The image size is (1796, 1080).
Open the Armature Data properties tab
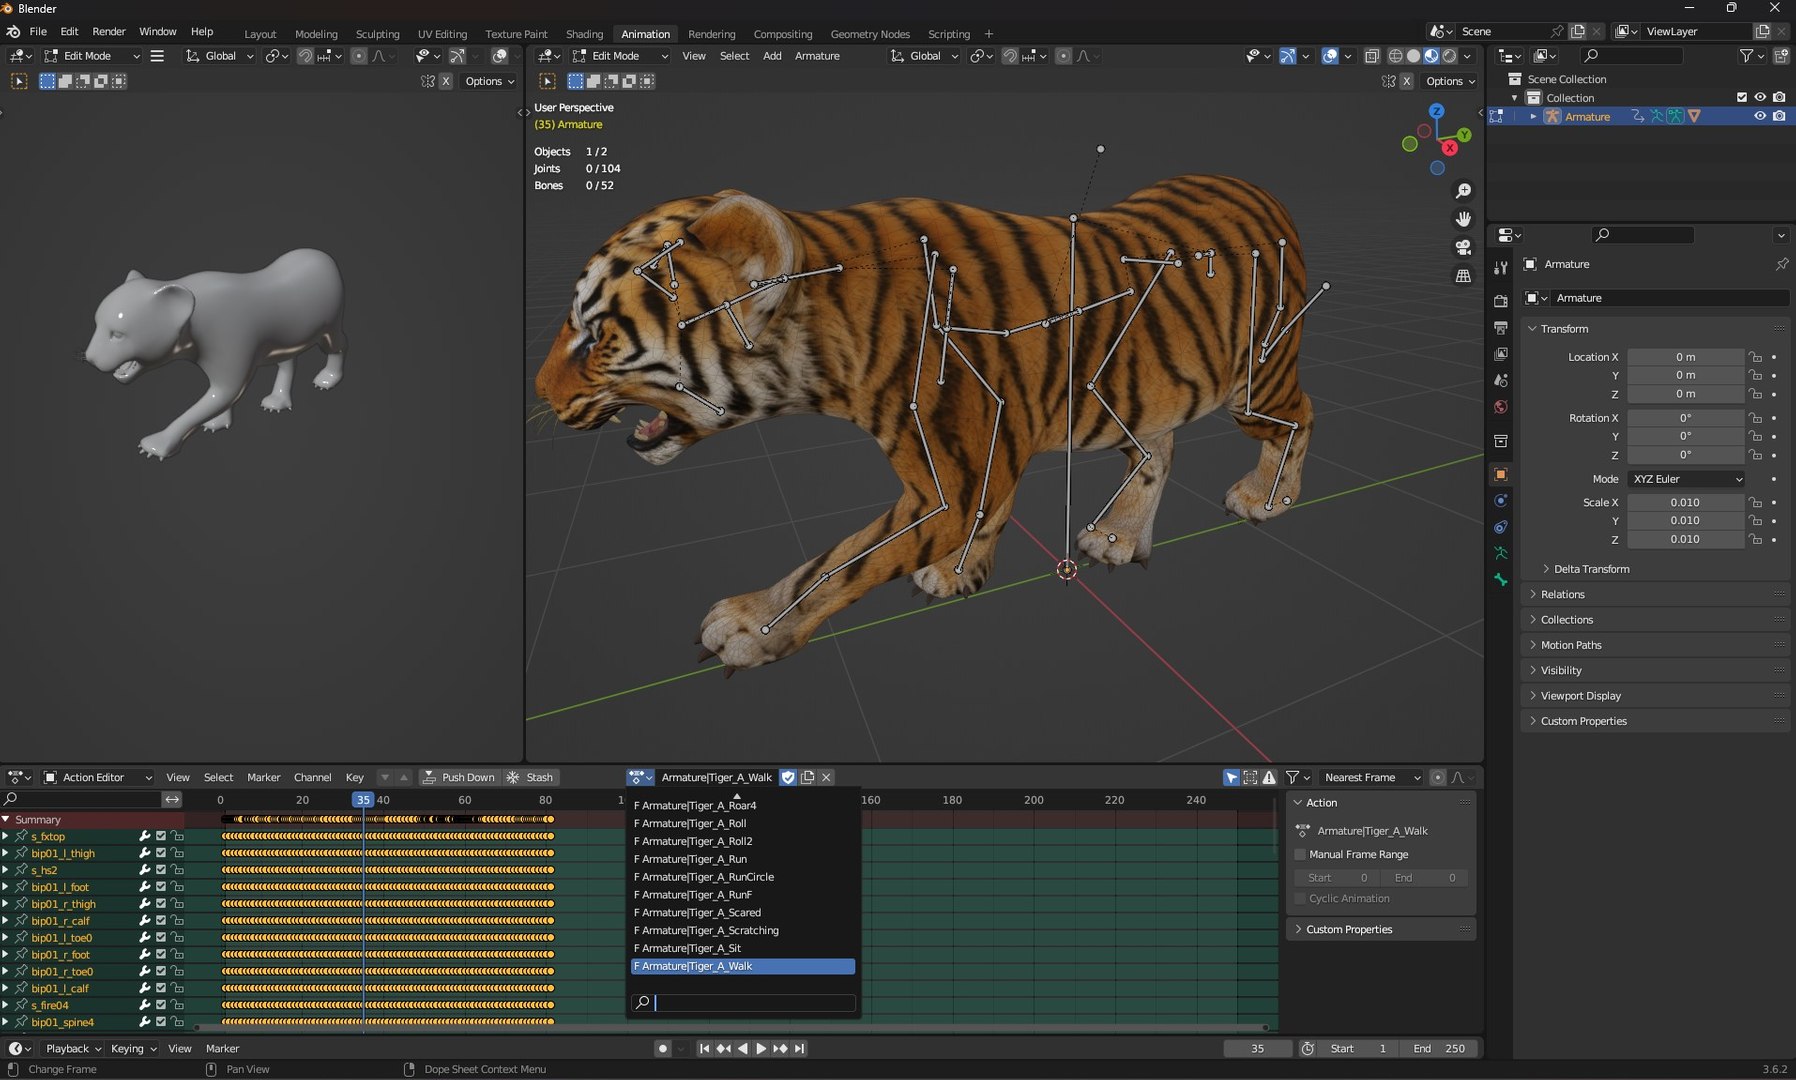point(1500,553)
